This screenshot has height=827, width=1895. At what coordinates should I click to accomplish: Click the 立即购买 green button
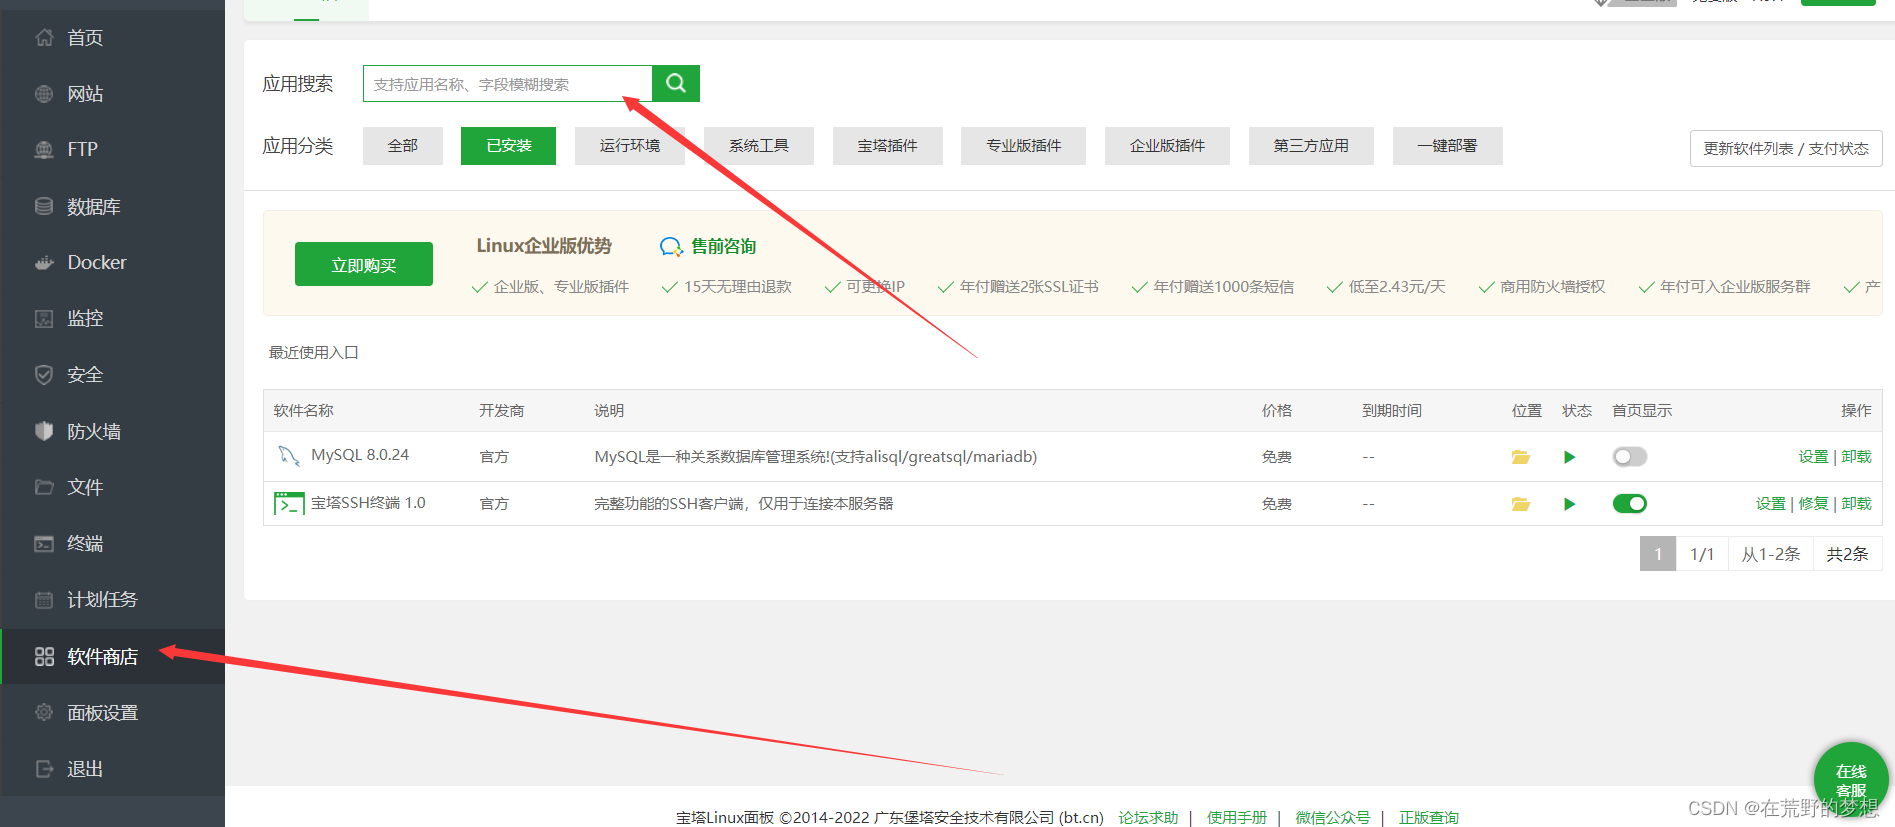[364, 264]
